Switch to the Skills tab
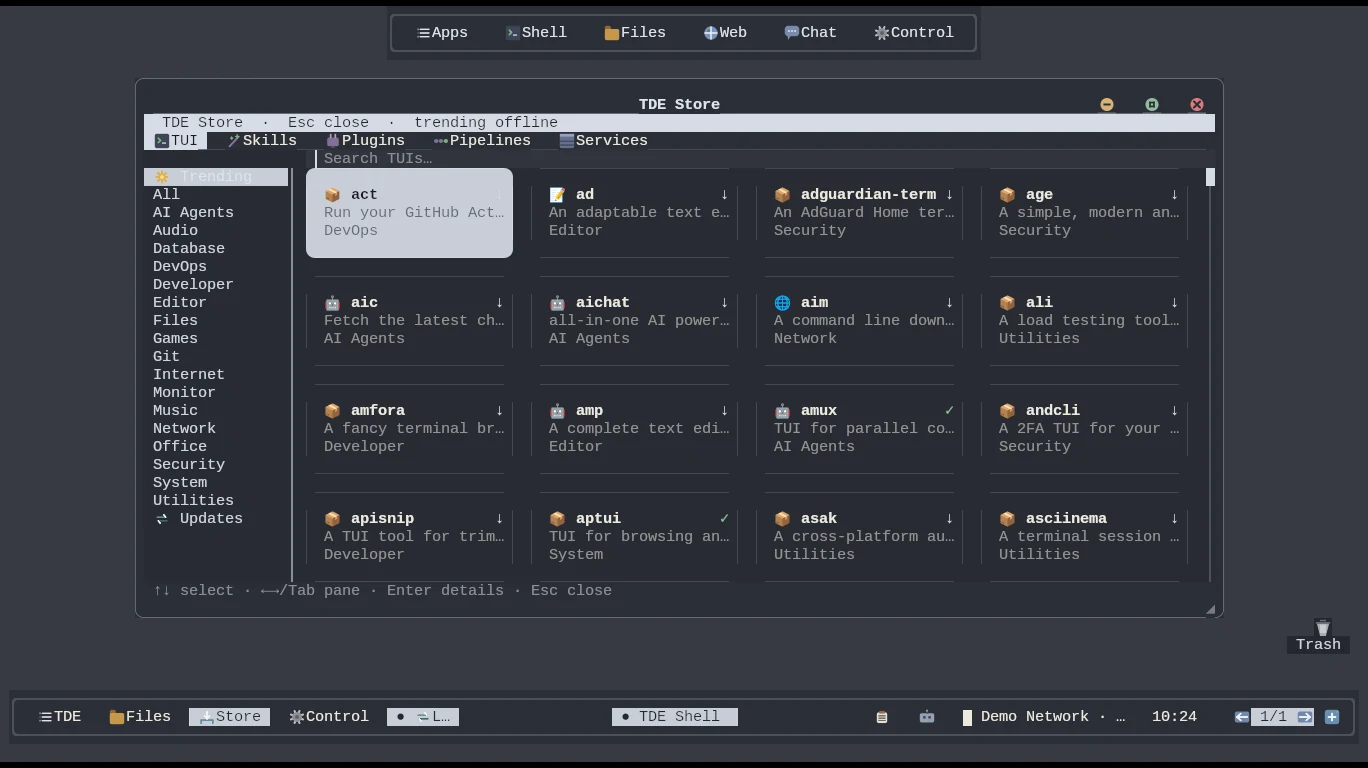Image resolution: width=1368 pixels, height=768 pixels. pos(262,141)
